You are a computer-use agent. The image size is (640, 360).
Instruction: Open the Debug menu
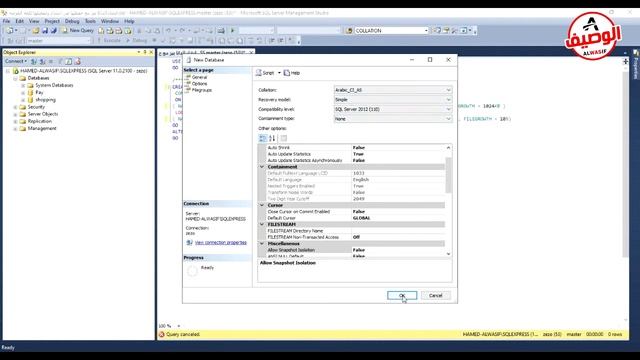pyautogui.click(x=72, y=21)
